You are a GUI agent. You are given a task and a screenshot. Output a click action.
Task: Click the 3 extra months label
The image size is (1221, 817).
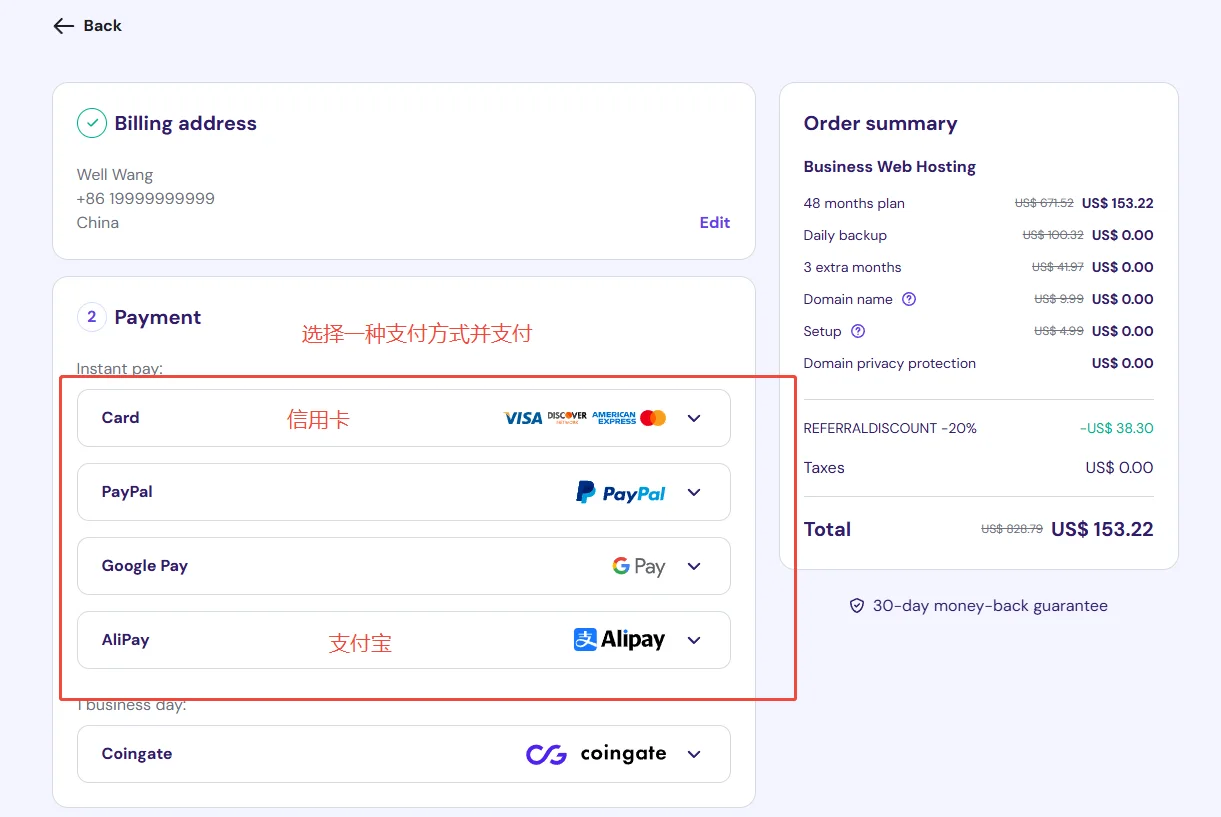click(x=853, y=267)
